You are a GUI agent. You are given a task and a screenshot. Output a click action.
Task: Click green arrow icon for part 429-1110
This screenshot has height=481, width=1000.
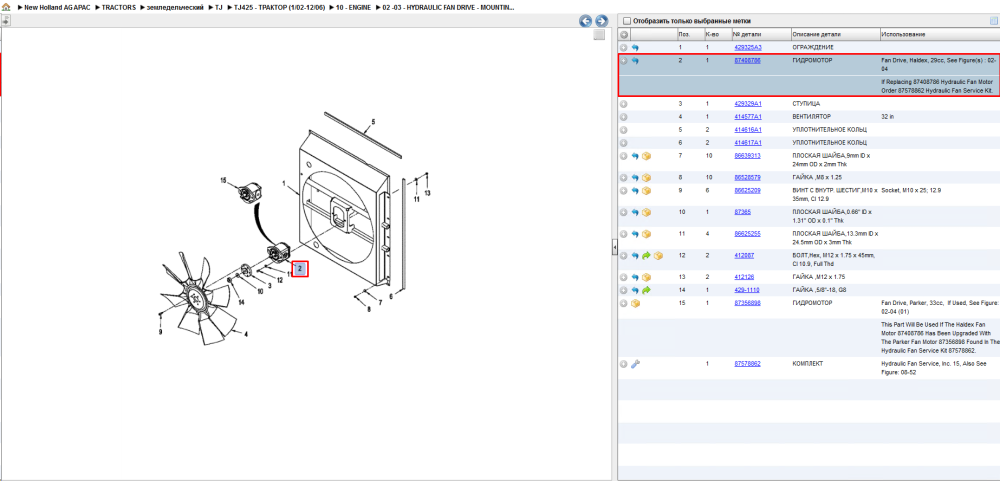pyautogui.click(x=646, y=290)
